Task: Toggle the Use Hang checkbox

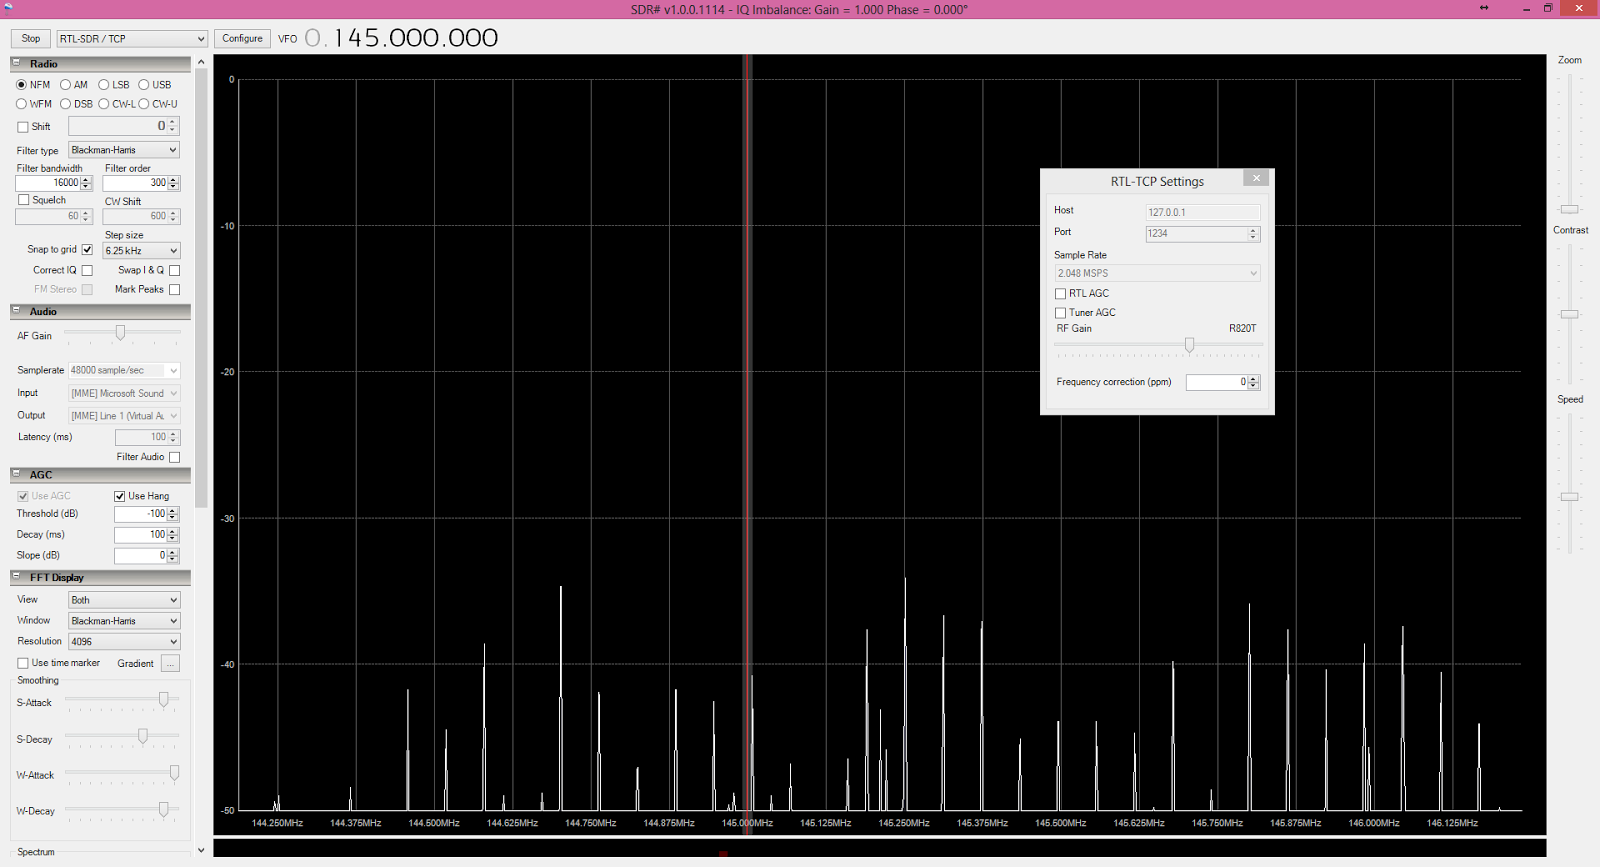Action: point(119,496)
